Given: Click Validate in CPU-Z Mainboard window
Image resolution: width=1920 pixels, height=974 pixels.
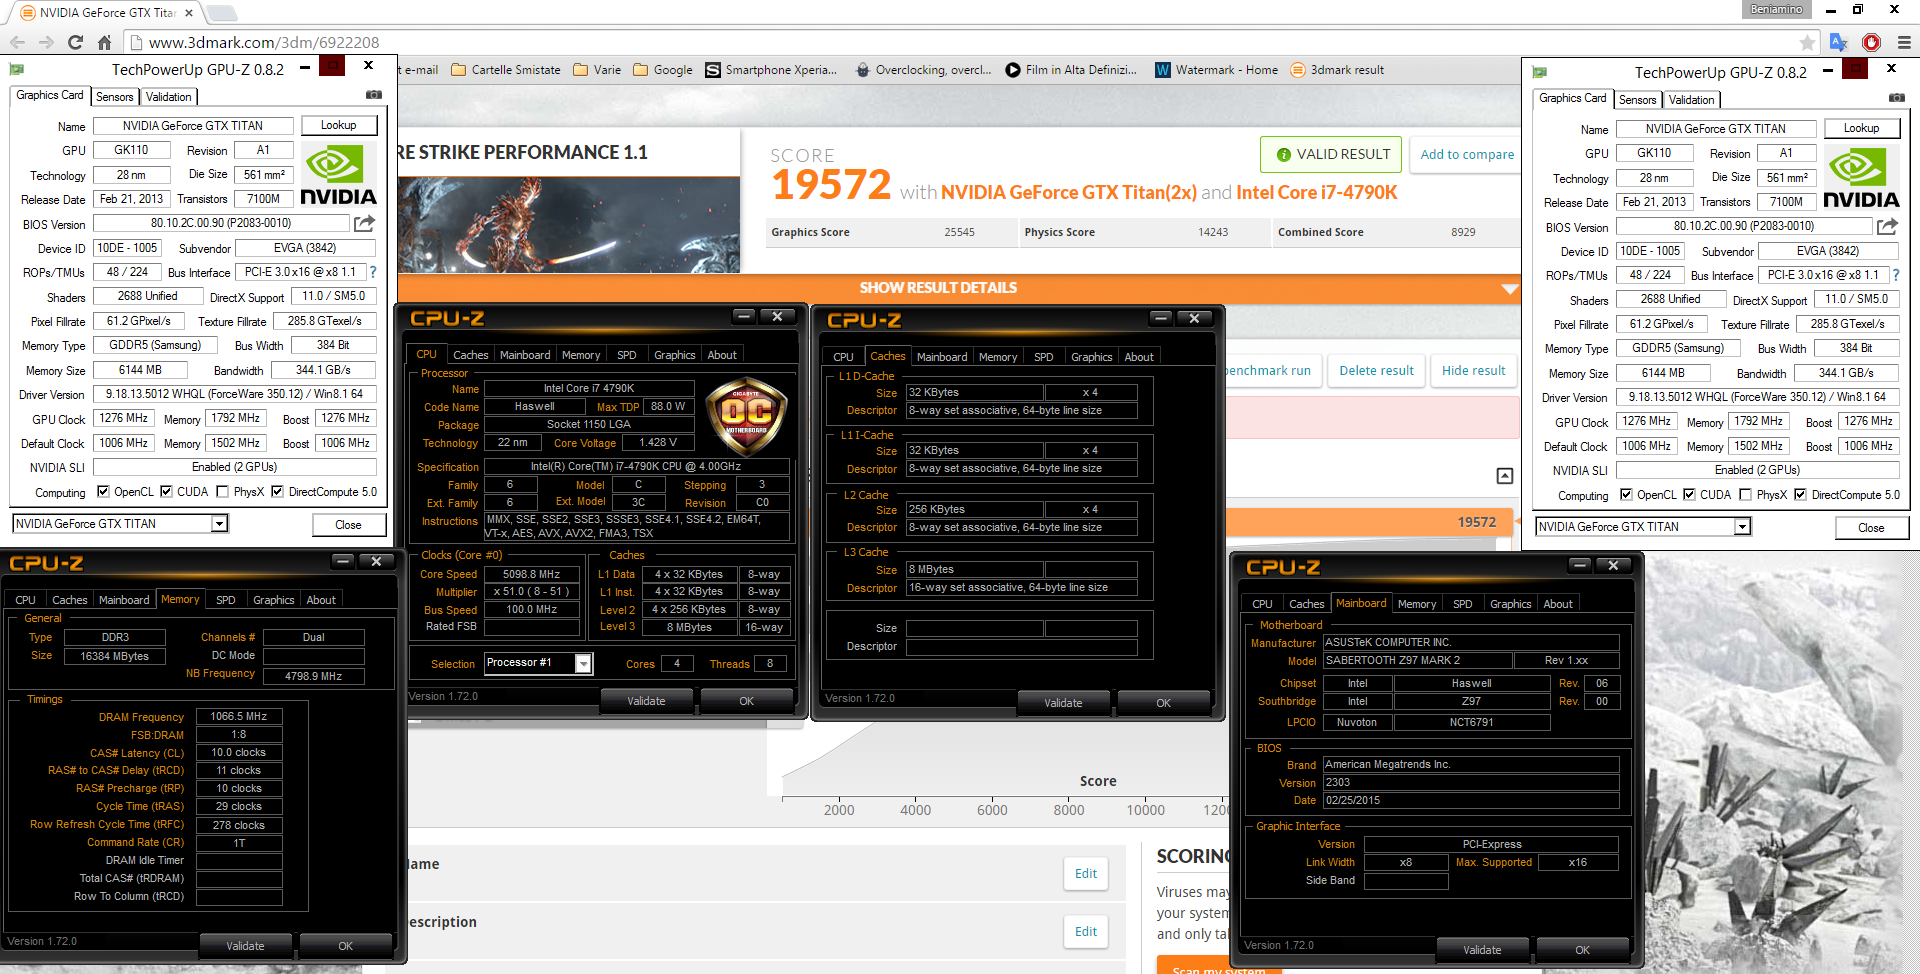Looking at the screenshot, I should point(1482,950).
